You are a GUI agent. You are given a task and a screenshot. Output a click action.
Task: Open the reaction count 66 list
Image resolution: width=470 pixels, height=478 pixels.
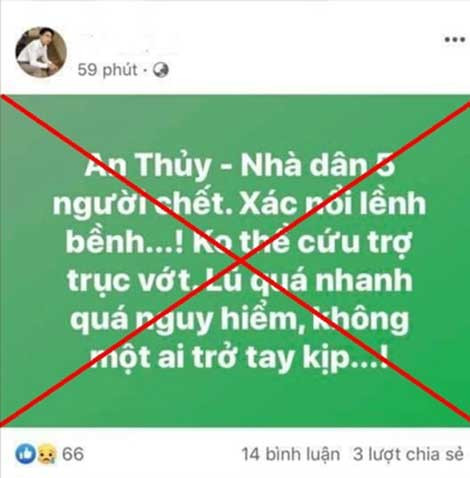pos(73,454)
